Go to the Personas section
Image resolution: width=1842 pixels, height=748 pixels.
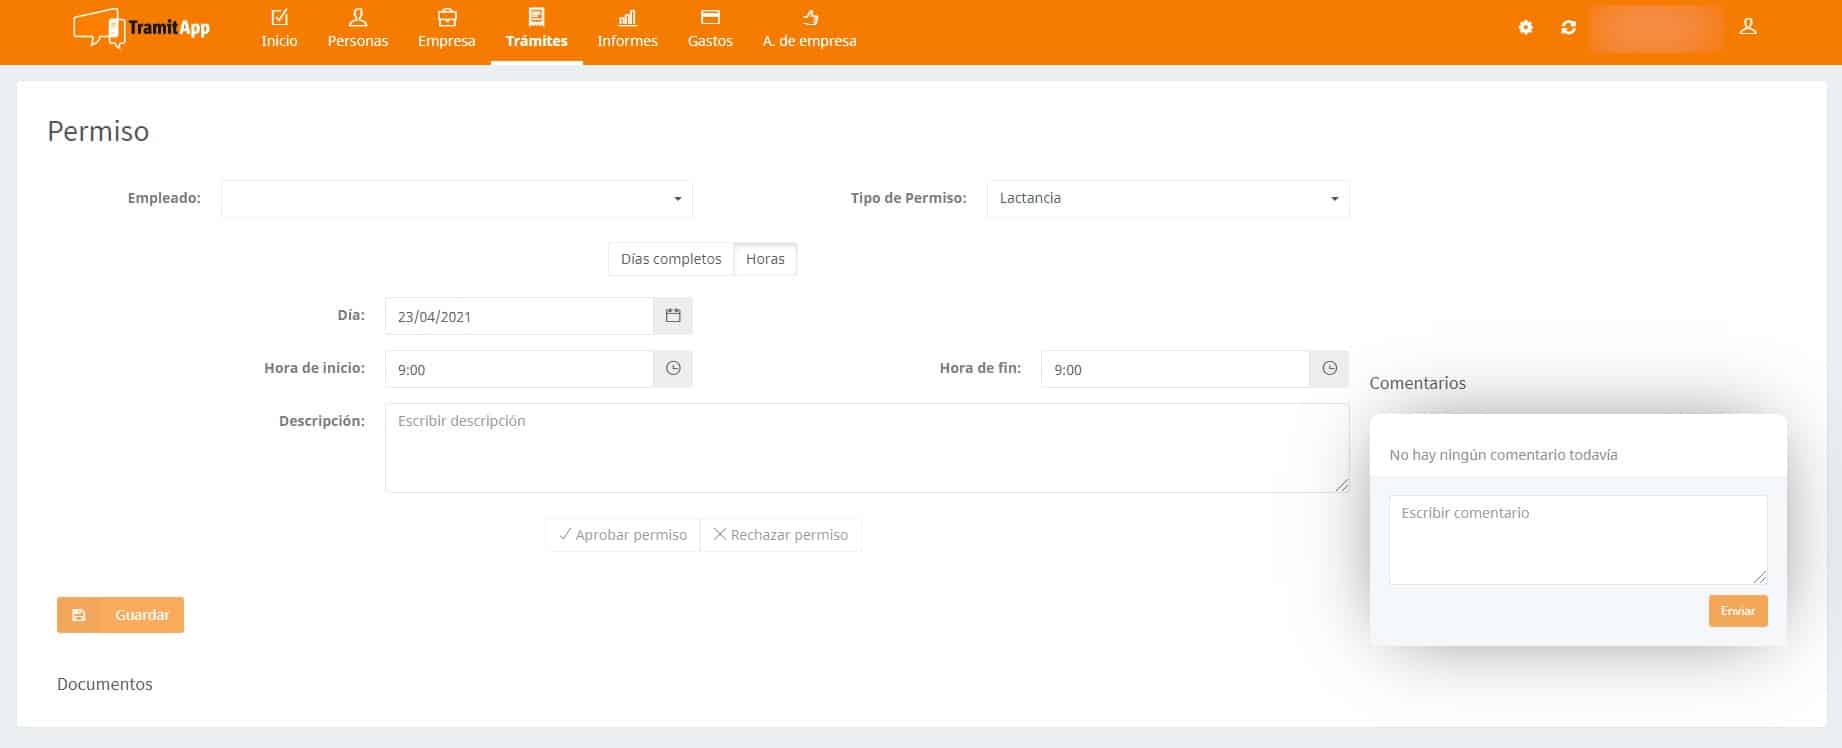coord(357,29)
